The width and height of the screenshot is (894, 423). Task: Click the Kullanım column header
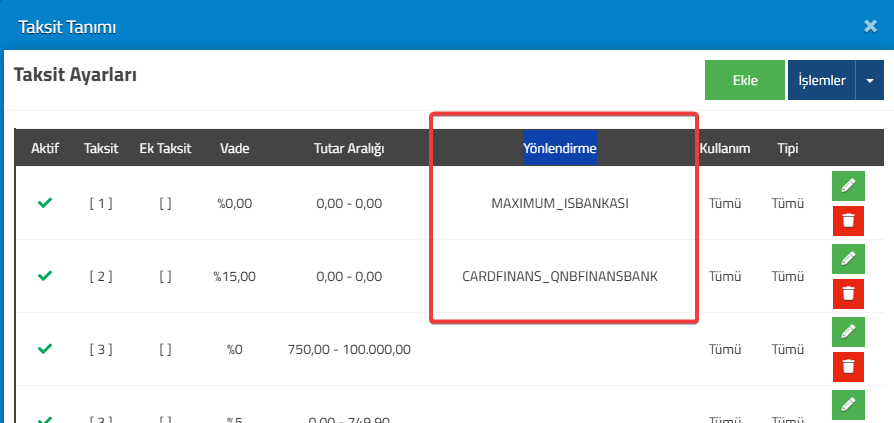pos(725,149)
